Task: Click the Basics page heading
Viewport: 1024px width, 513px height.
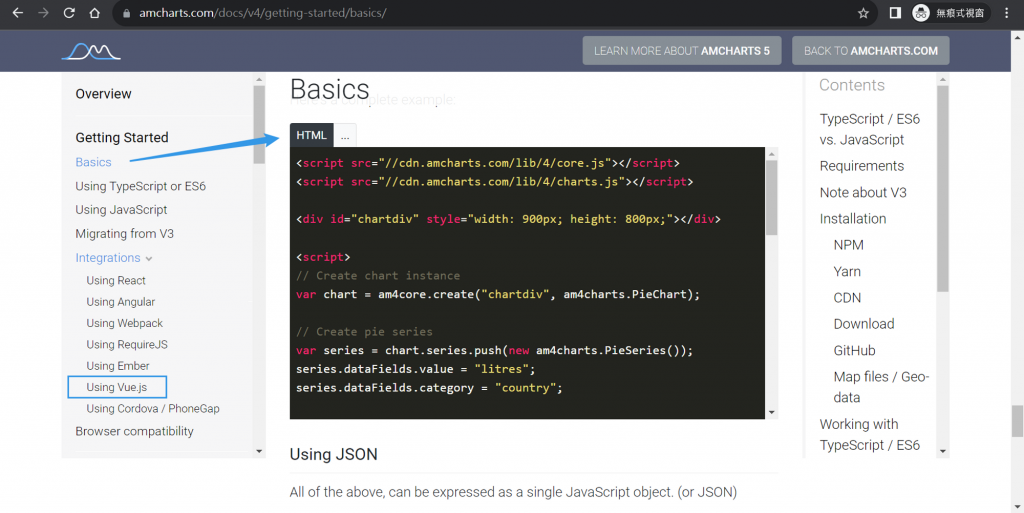Action: point(330,89)
